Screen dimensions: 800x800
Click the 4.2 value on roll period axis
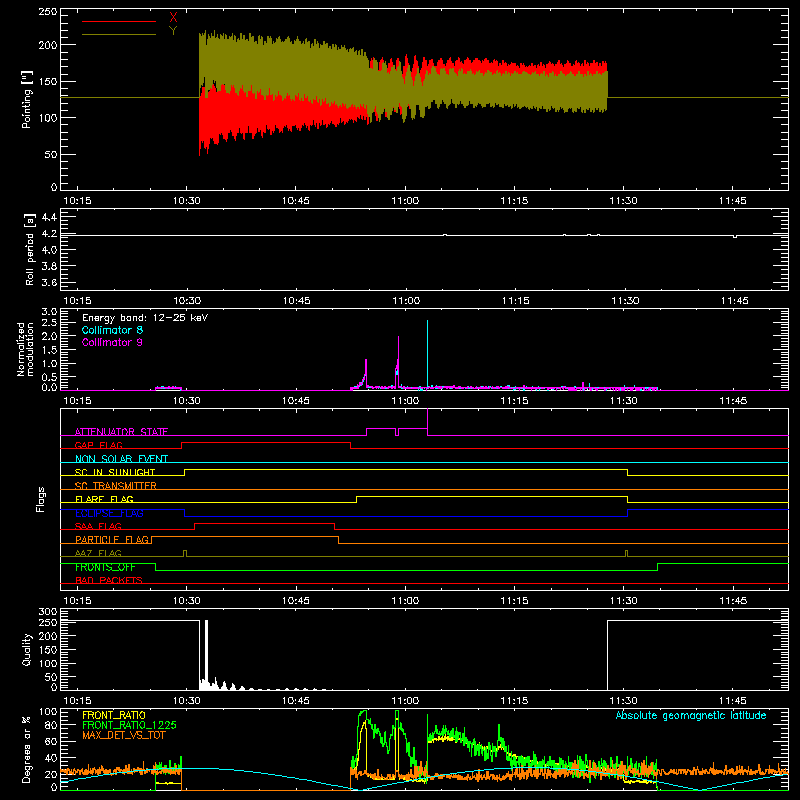(49, 234)
